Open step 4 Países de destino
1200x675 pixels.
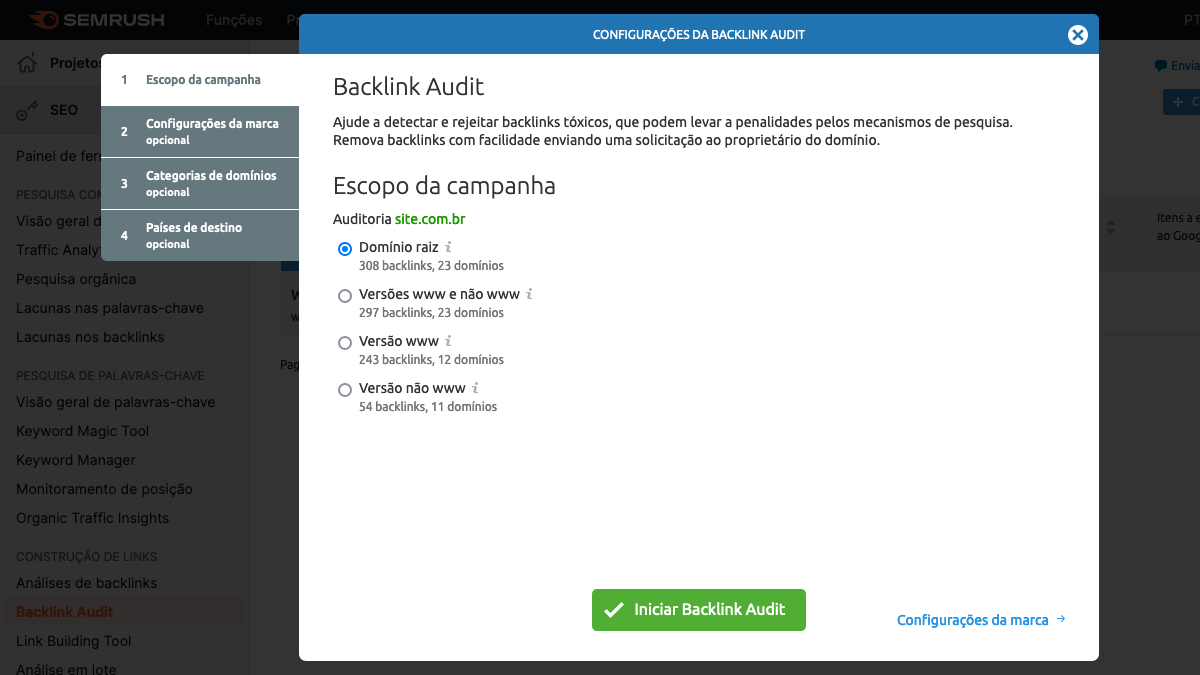[x=200, y=235]
